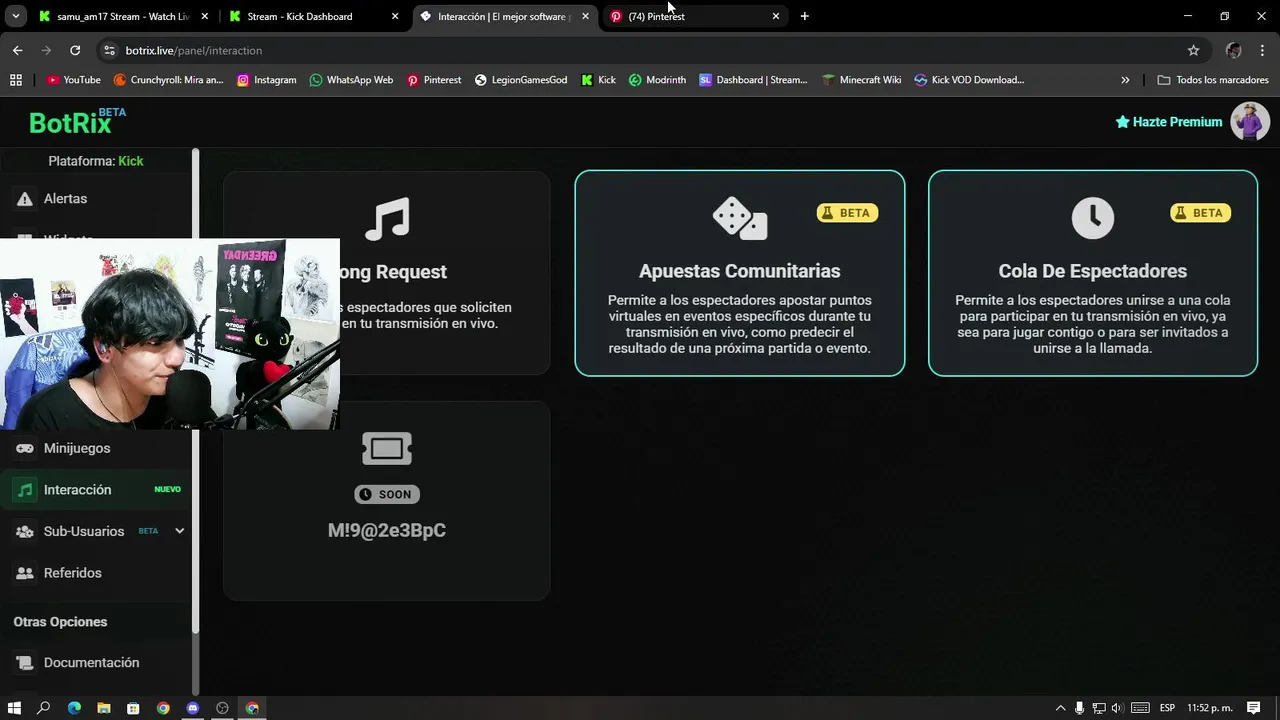This screenshot has width=1280, height=720.
Task: Click the Plataforma: Kick label
Action: [96, 161]
